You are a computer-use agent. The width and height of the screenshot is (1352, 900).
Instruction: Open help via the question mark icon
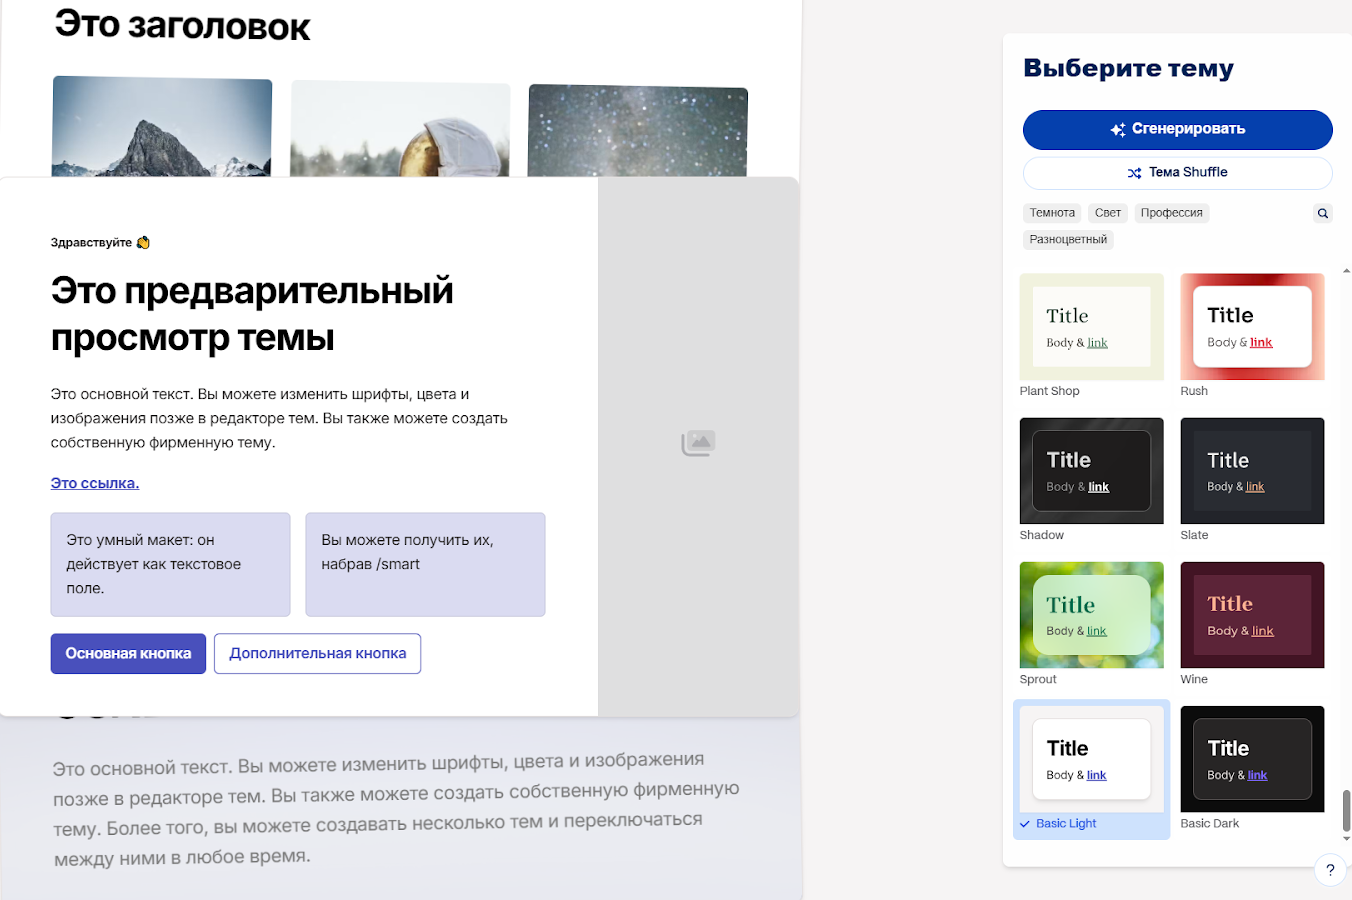pos(1329,869)
